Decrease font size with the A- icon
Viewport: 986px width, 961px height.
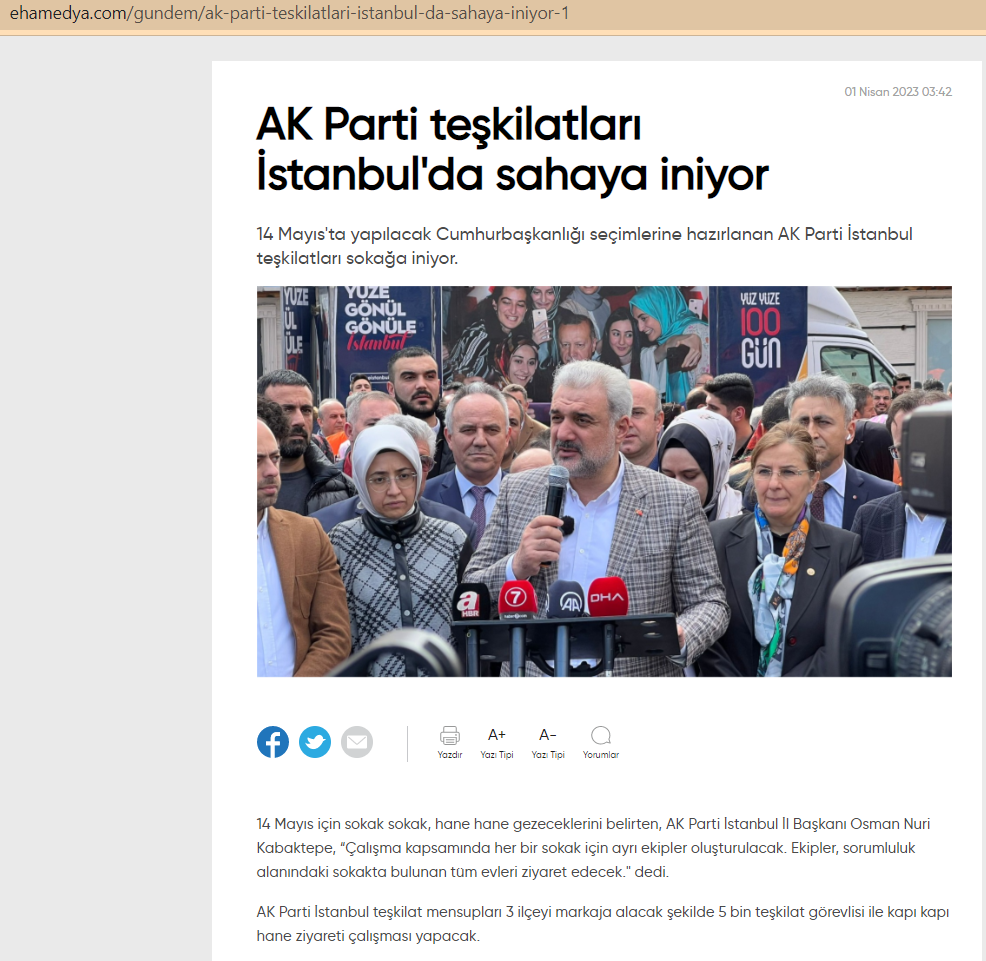[548, 735]
